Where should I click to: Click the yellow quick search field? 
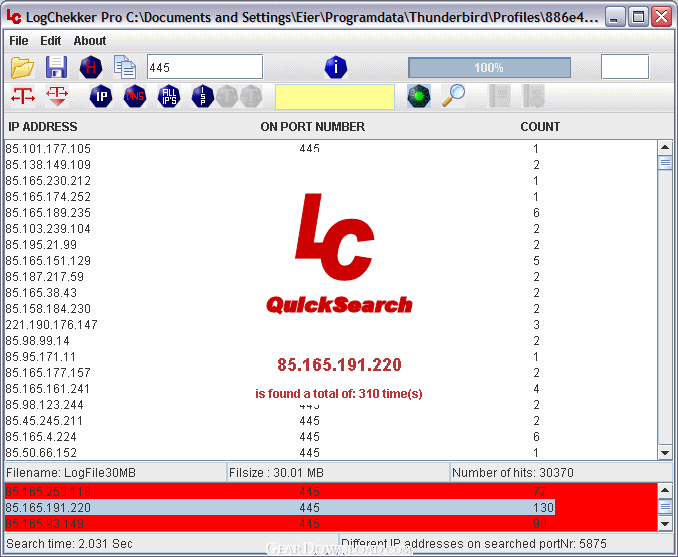tap(335, 97)
